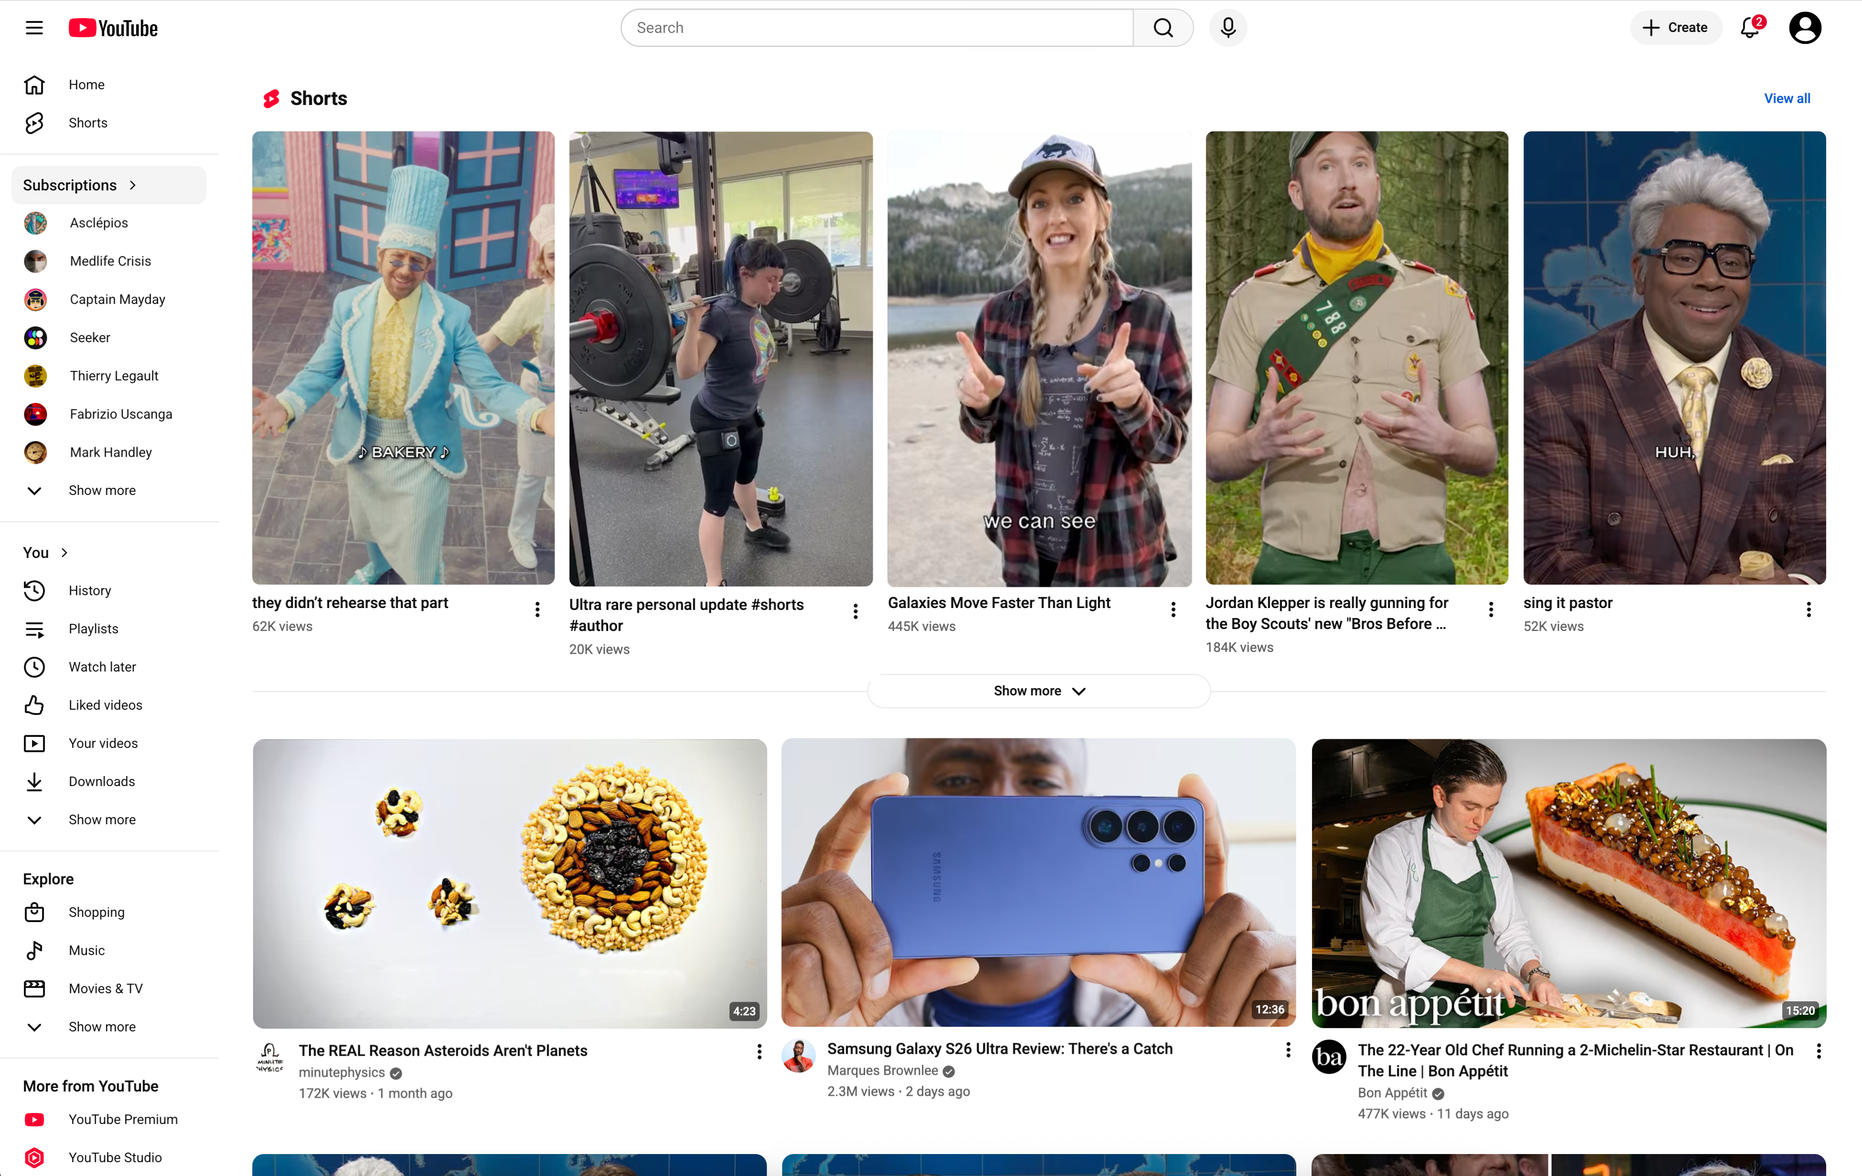Open the hamburger guide menu
Image resolution: width=1862 pixels, height=1176 pixels.
click(x=34, y=28)
